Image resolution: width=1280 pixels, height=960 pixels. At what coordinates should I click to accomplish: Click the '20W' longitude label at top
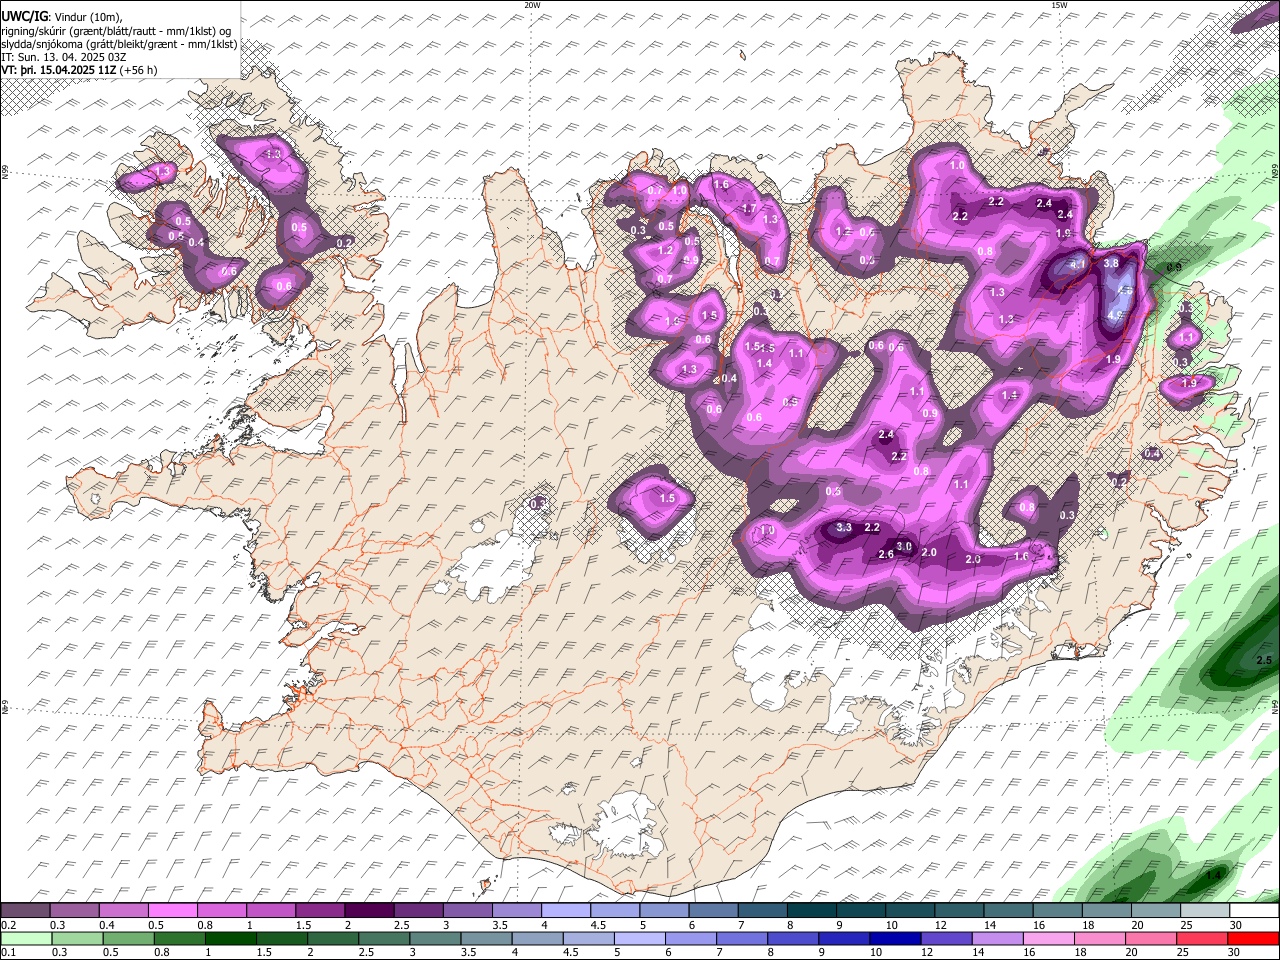532,5
